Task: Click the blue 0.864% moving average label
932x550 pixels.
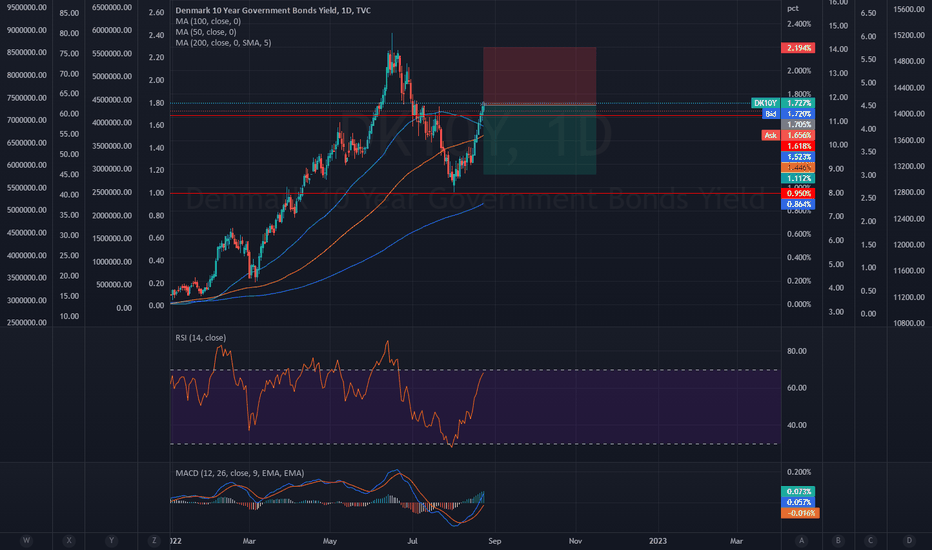Action: point(798,204)
